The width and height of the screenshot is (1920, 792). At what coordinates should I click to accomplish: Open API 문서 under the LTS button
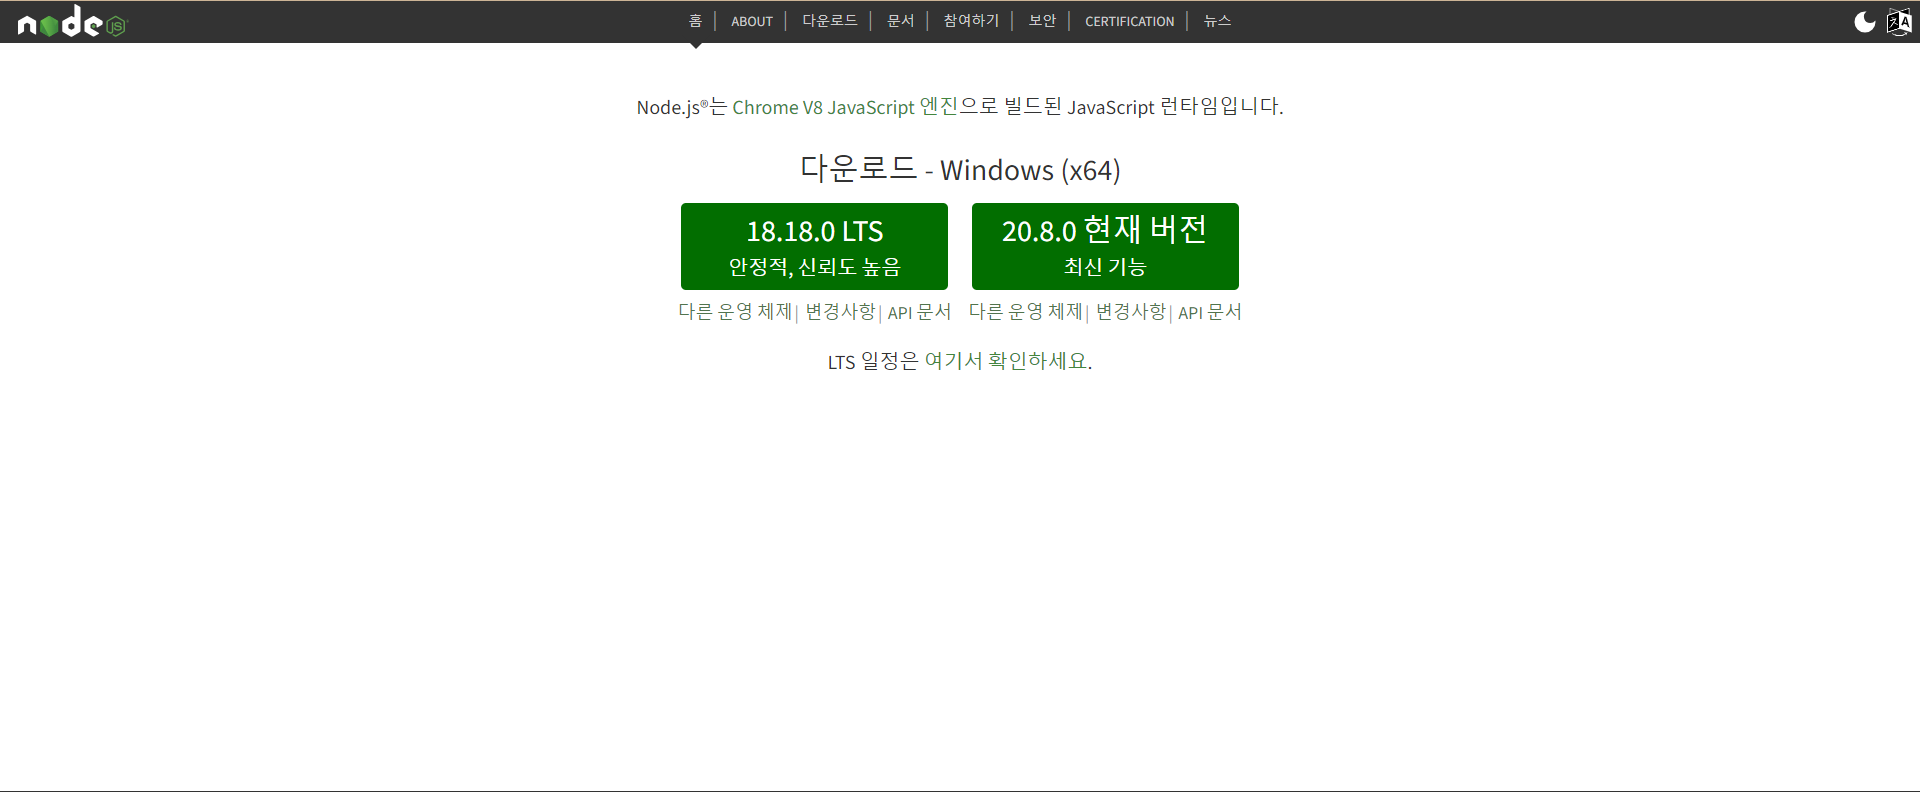point(919,312)
